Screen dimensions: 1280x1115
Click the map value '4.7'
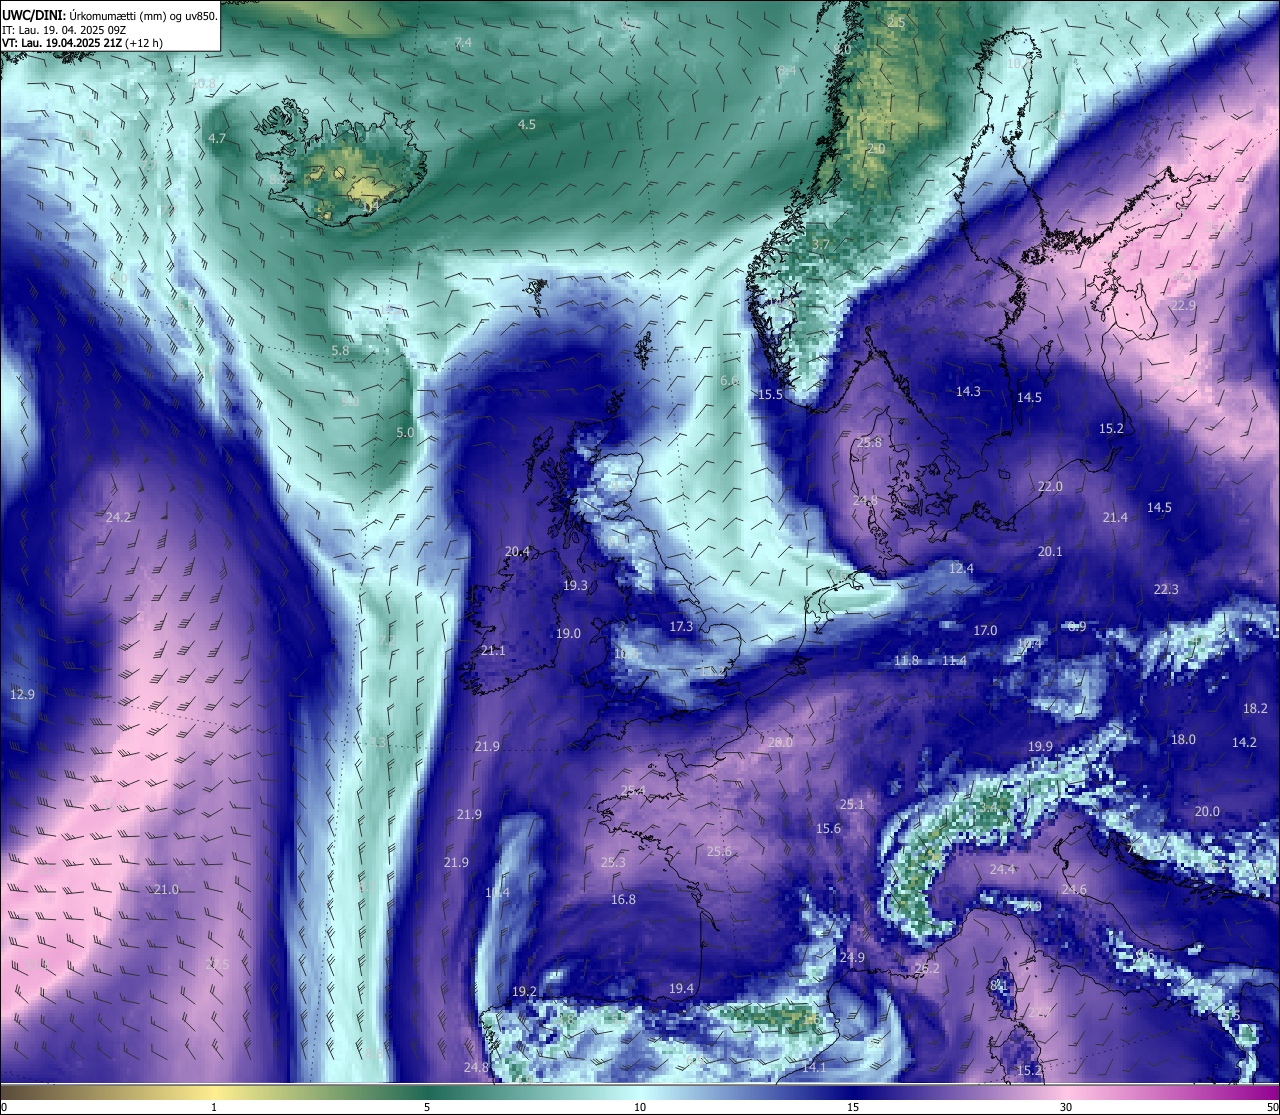(217, 138)
